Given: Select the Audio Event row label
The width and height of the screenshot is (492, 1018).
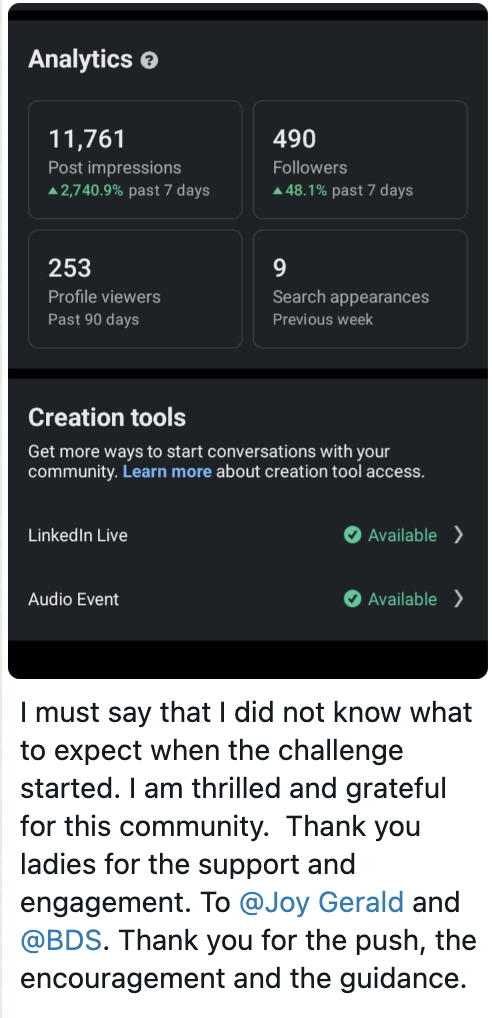Looking at the screenshot, I should click(73, 599).
